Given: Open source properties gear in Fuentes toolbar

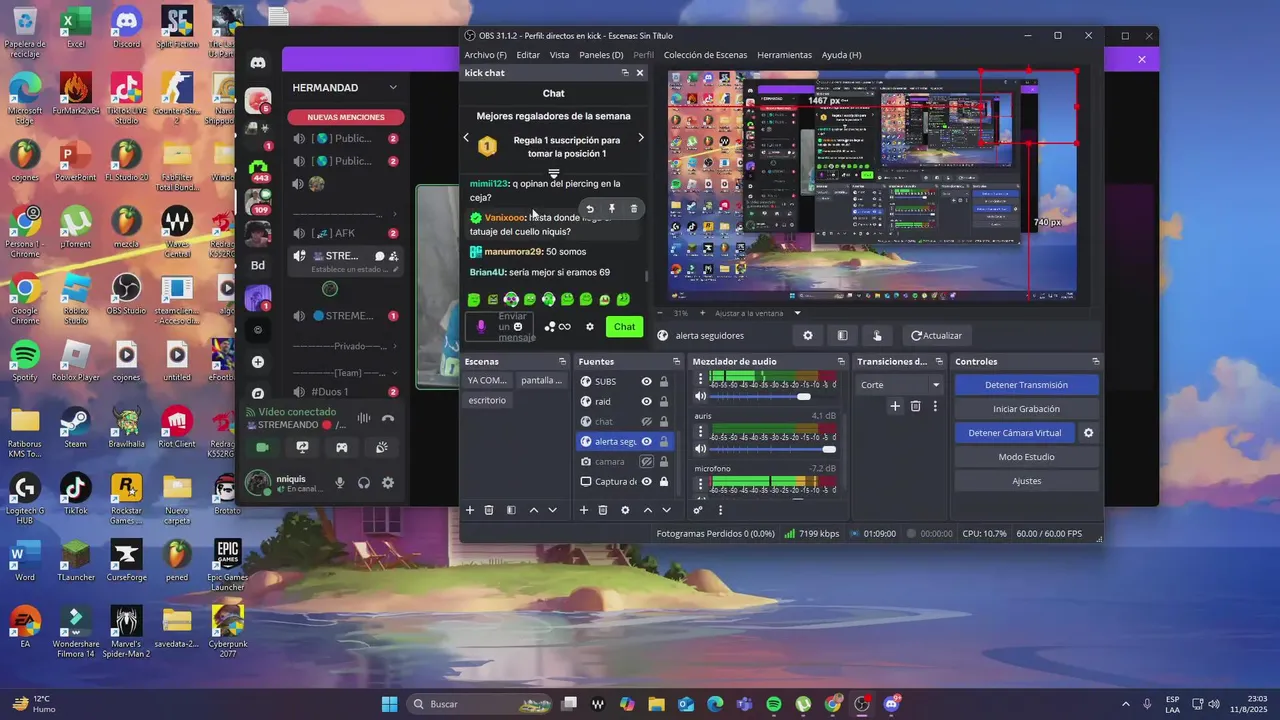Looking at the screenshot, I should [x=625, y=510].
